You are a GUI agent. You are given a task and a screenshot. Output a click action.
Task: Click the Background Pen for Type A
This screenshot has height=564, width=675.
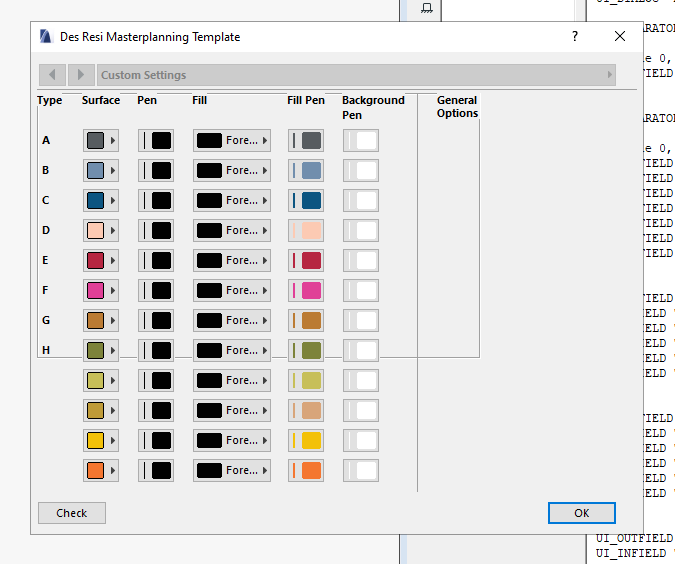coord(361,141)
